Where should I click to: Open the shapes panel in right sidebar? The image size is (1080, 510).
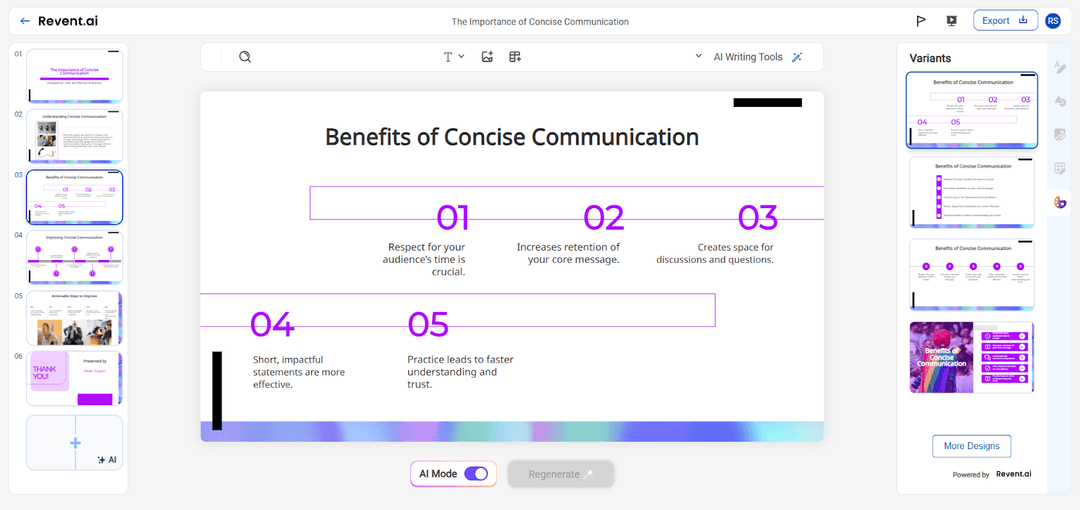pos(1060,101)
